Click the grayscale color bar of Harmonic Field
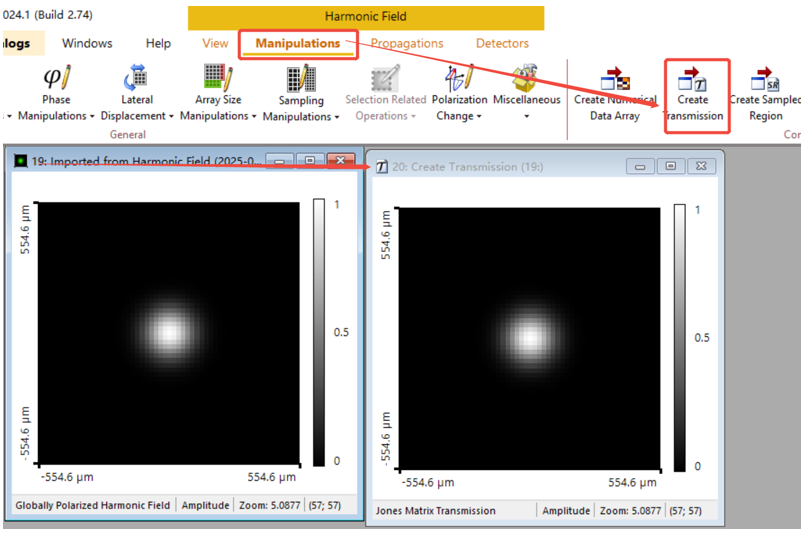The width and height of the screenshot is (806, 533). pos(319,331)
